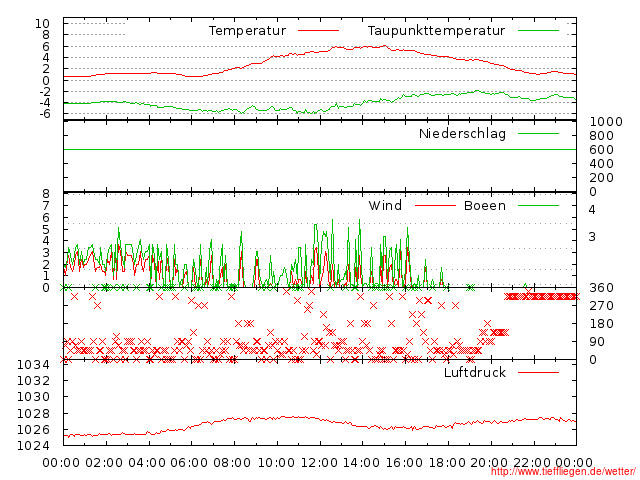Click the 14:00 time axis label

pos(362,463)
